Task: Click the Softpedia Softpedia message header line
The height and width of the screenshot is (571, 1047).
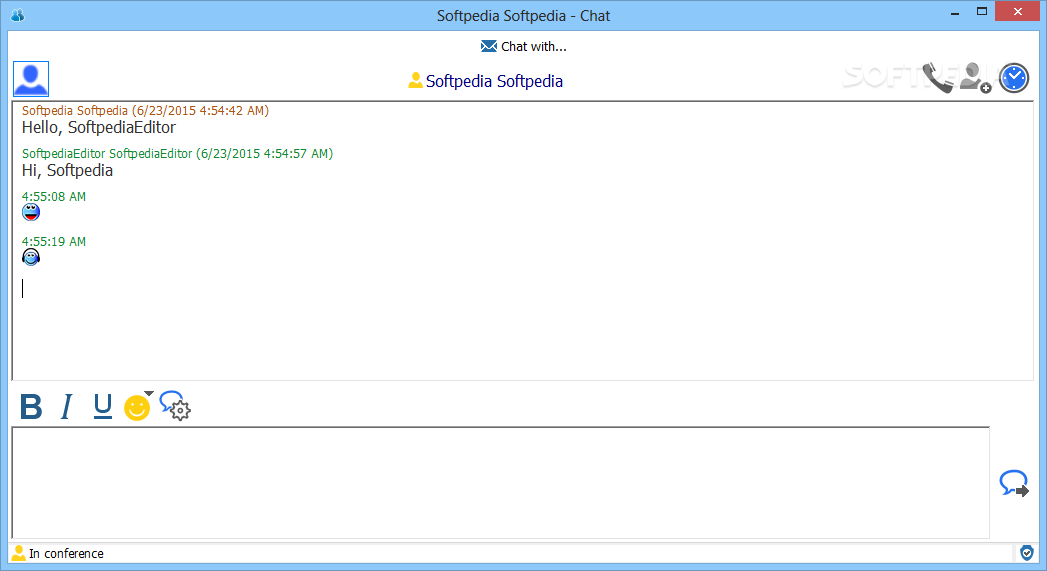Action: click(x=146, y=110)
